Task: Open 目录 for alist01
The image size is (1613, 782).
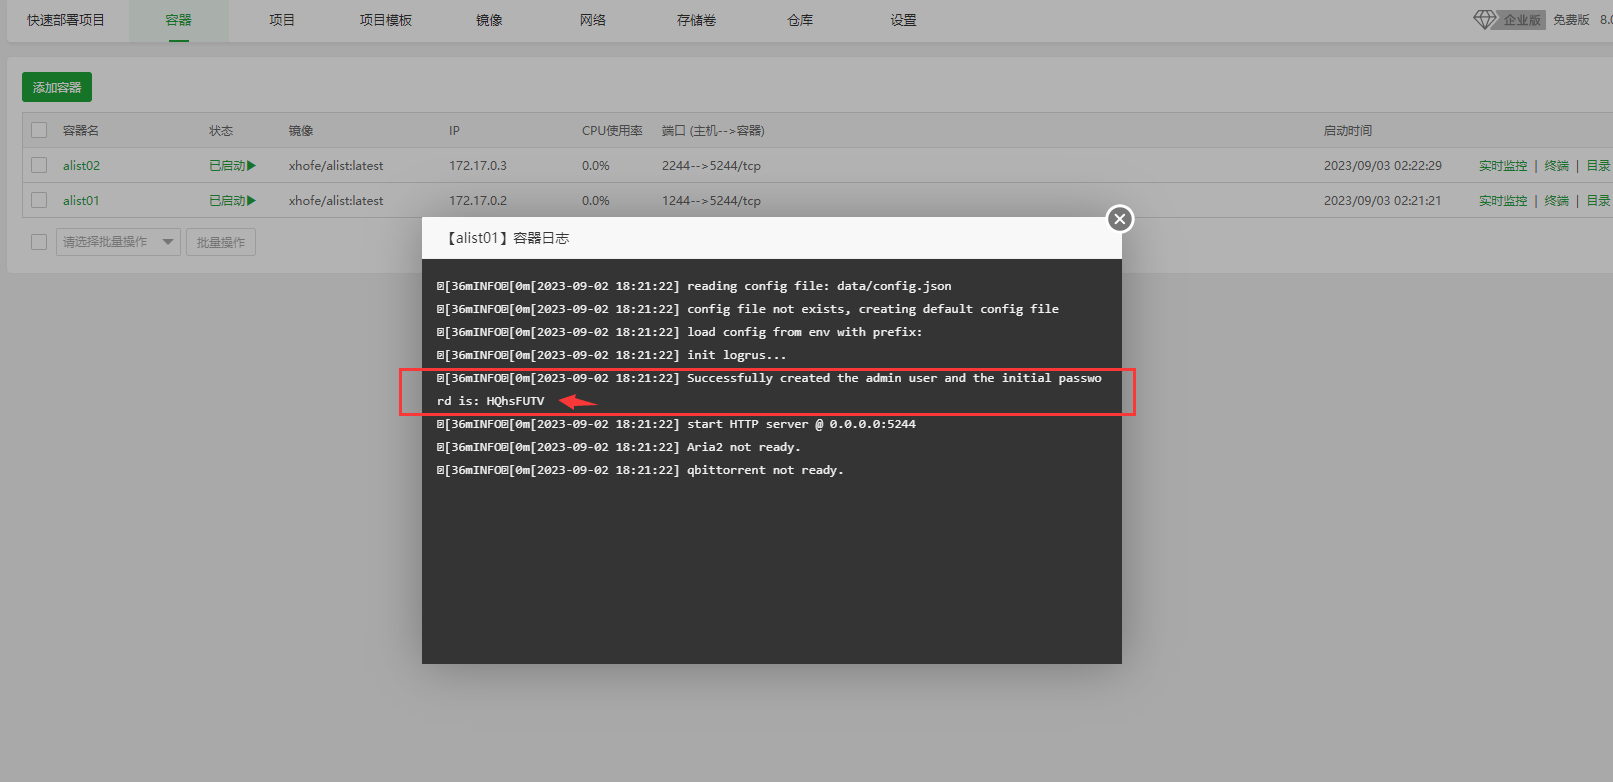Action: point(1598,201)
